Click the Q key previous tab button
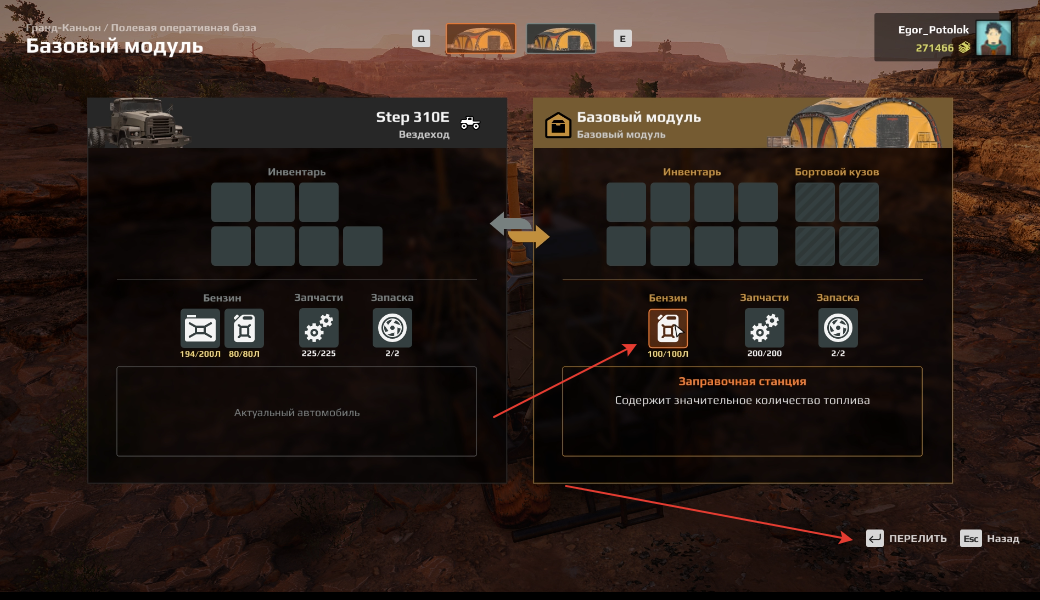The image size is (1040, 600). (421, 38)
